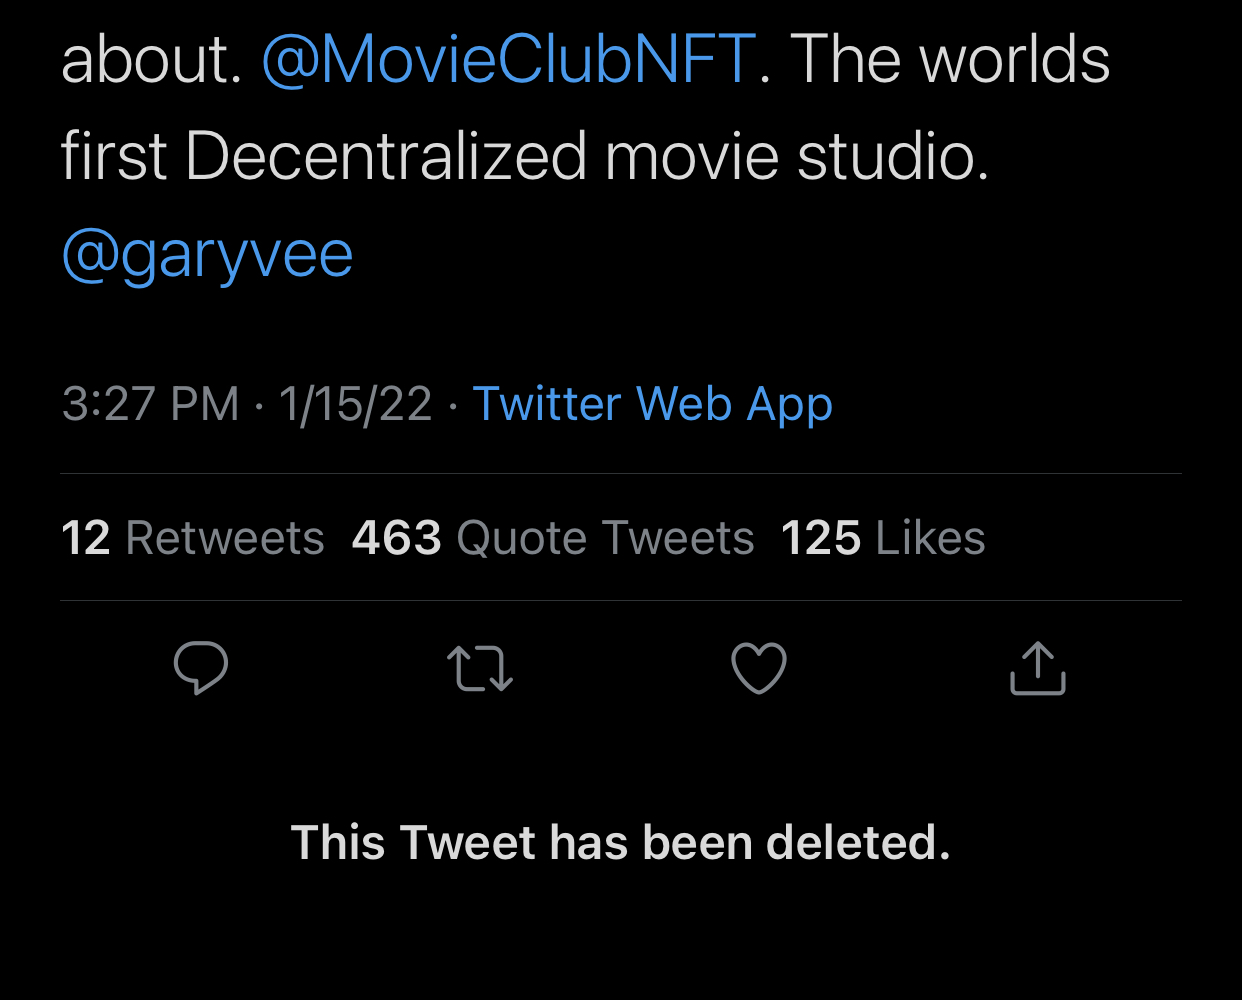
Task: Click the 3:27 PM timestamp
Action: coord(151,404)
